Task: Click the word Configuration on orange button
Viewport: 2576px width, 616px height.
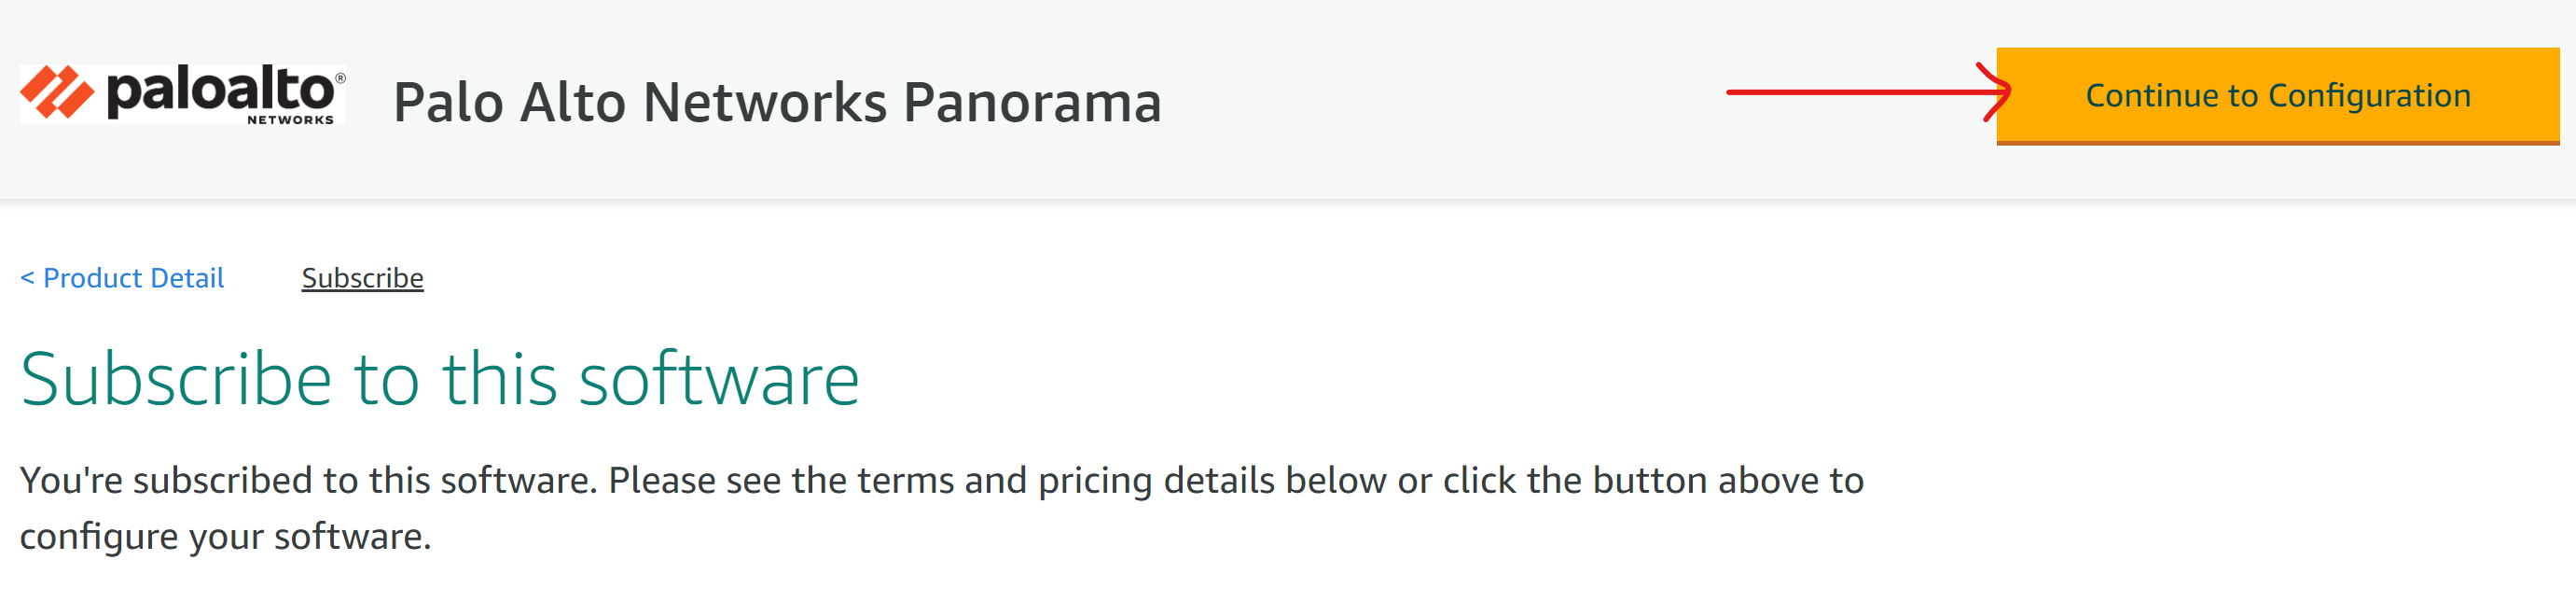Action: (x=2368, y=96)
